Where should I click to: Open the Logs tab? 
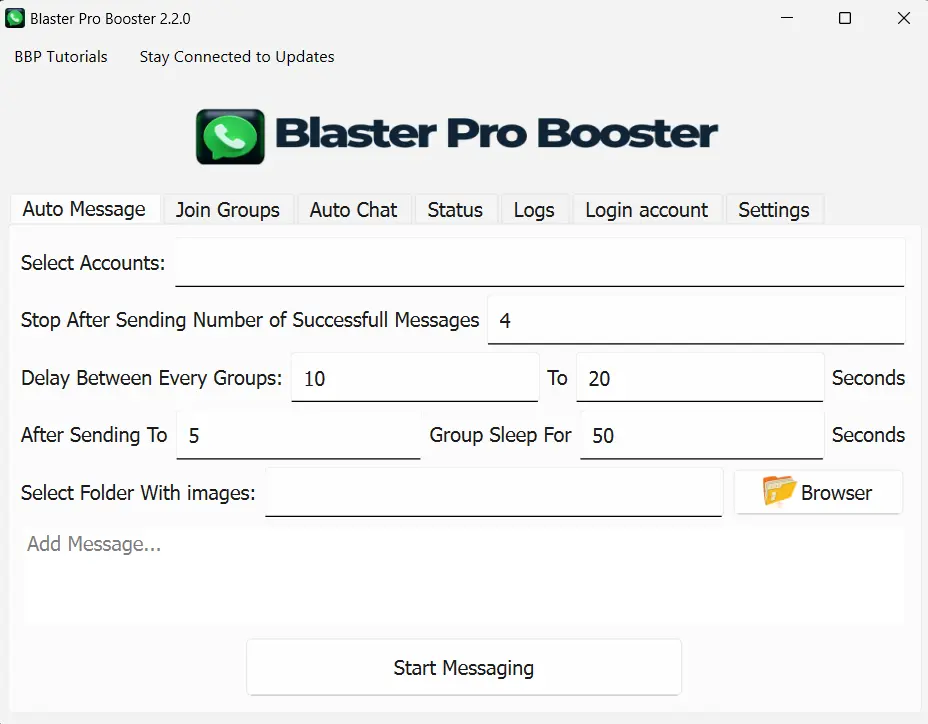(534, 210)
